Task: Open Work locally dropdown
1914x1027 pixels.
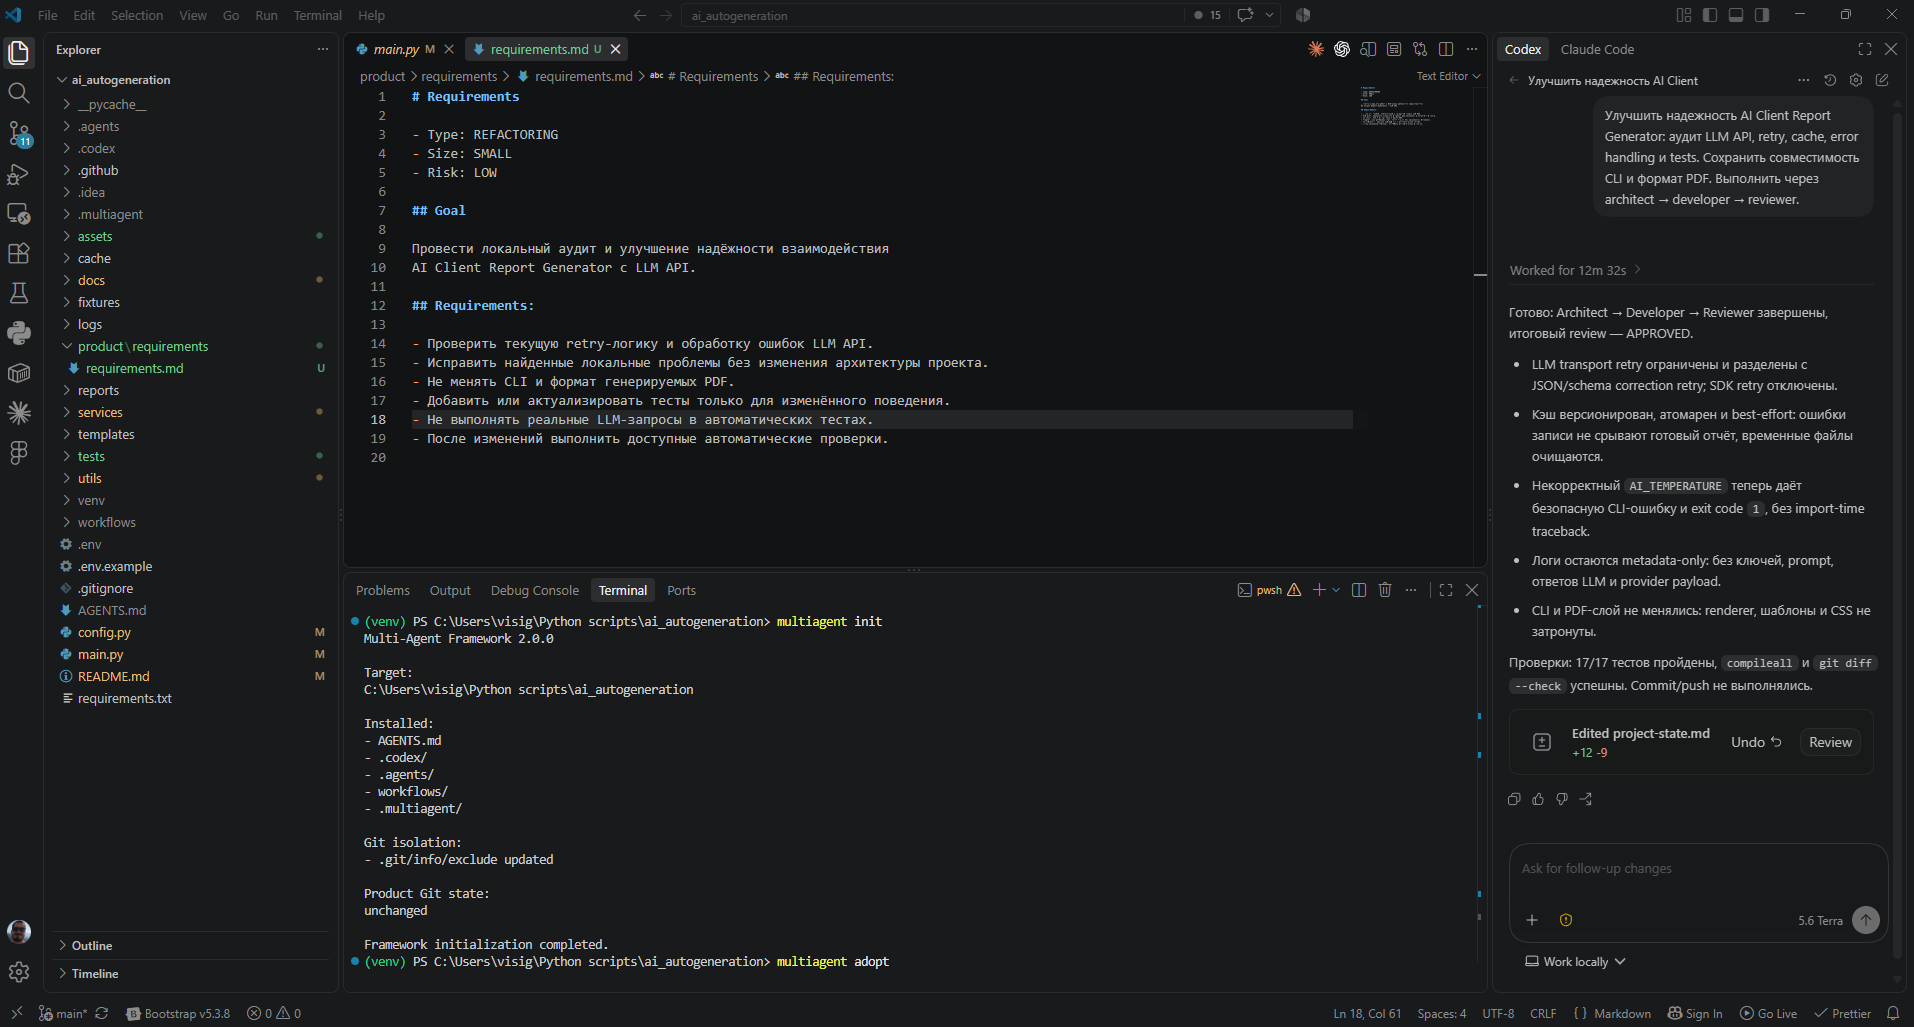Action: (x=1575, y=961)
